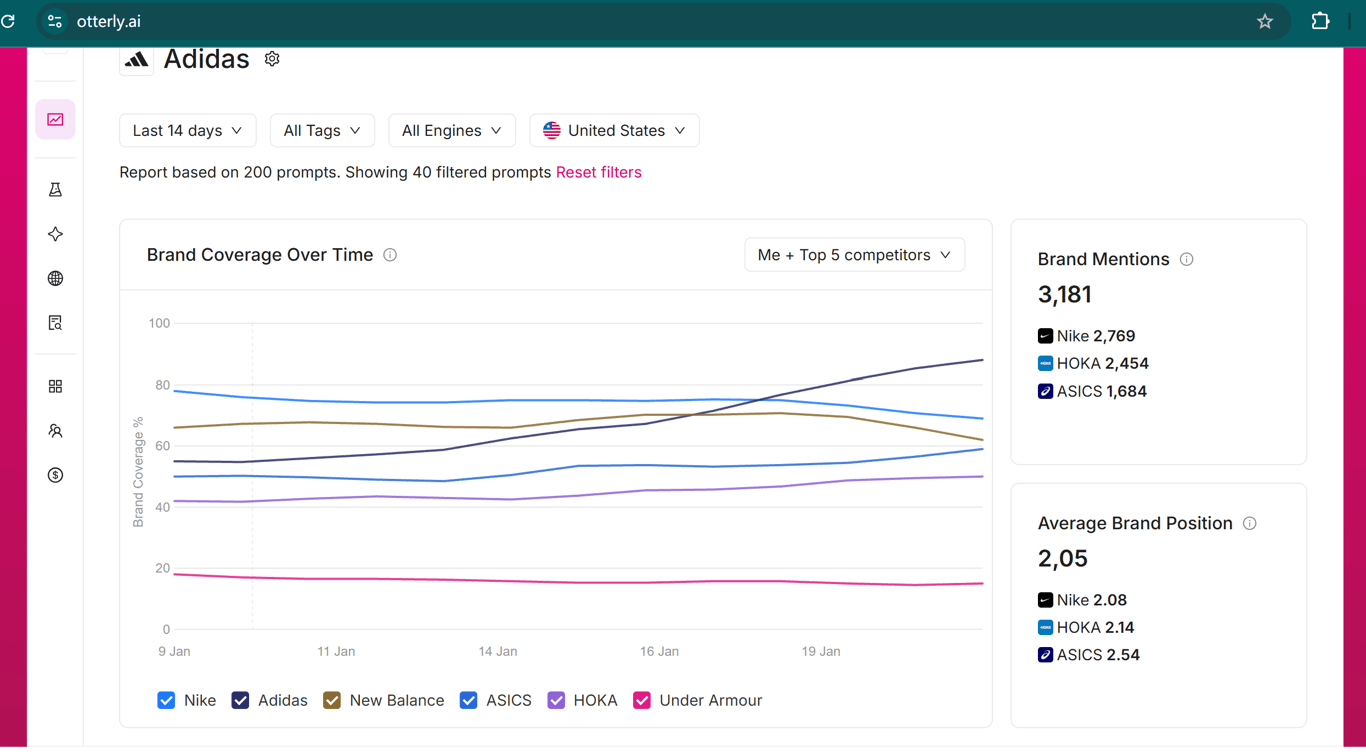This screenshot has height=755, width=1366.
Task: Uncheck the New Balance legend checkbox
Action: [x=332, y=700]
